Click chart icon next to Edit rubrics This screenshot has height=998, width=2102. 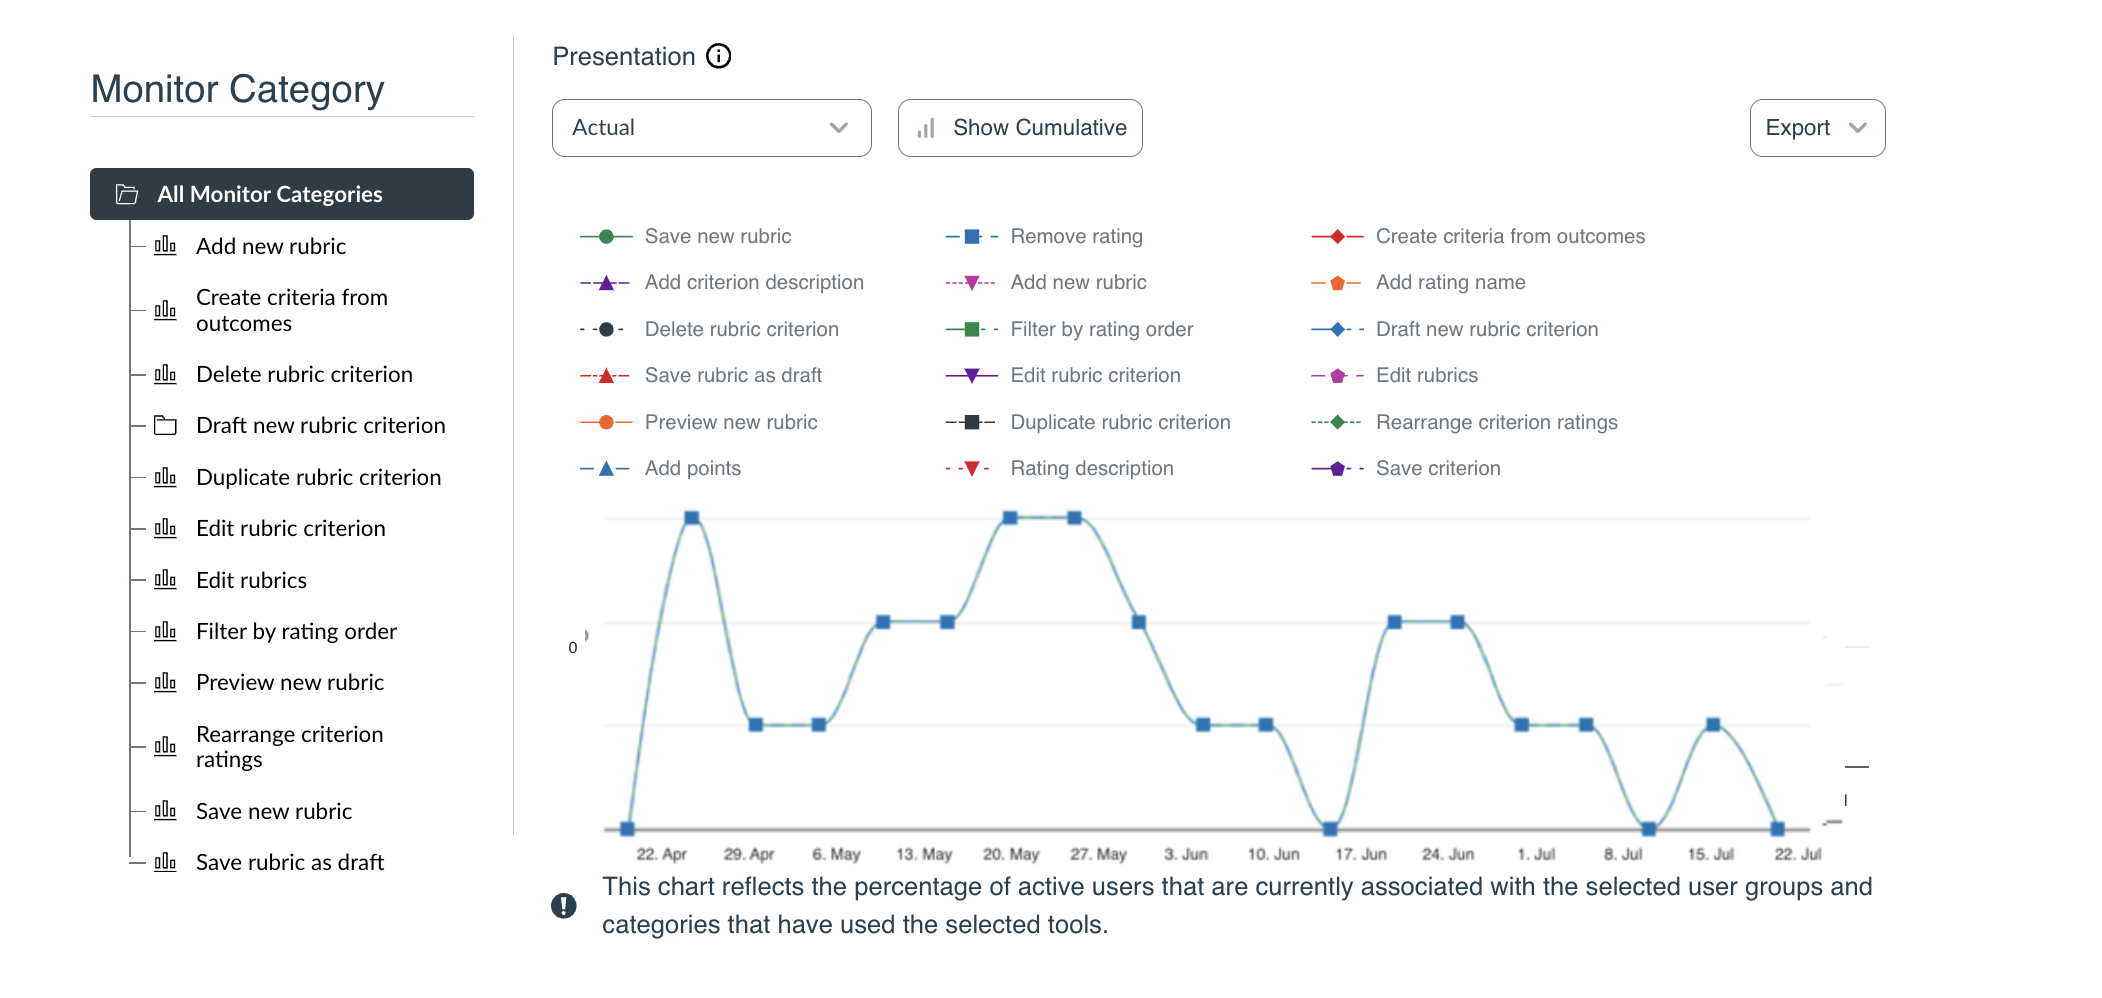(x=165, y=580)
